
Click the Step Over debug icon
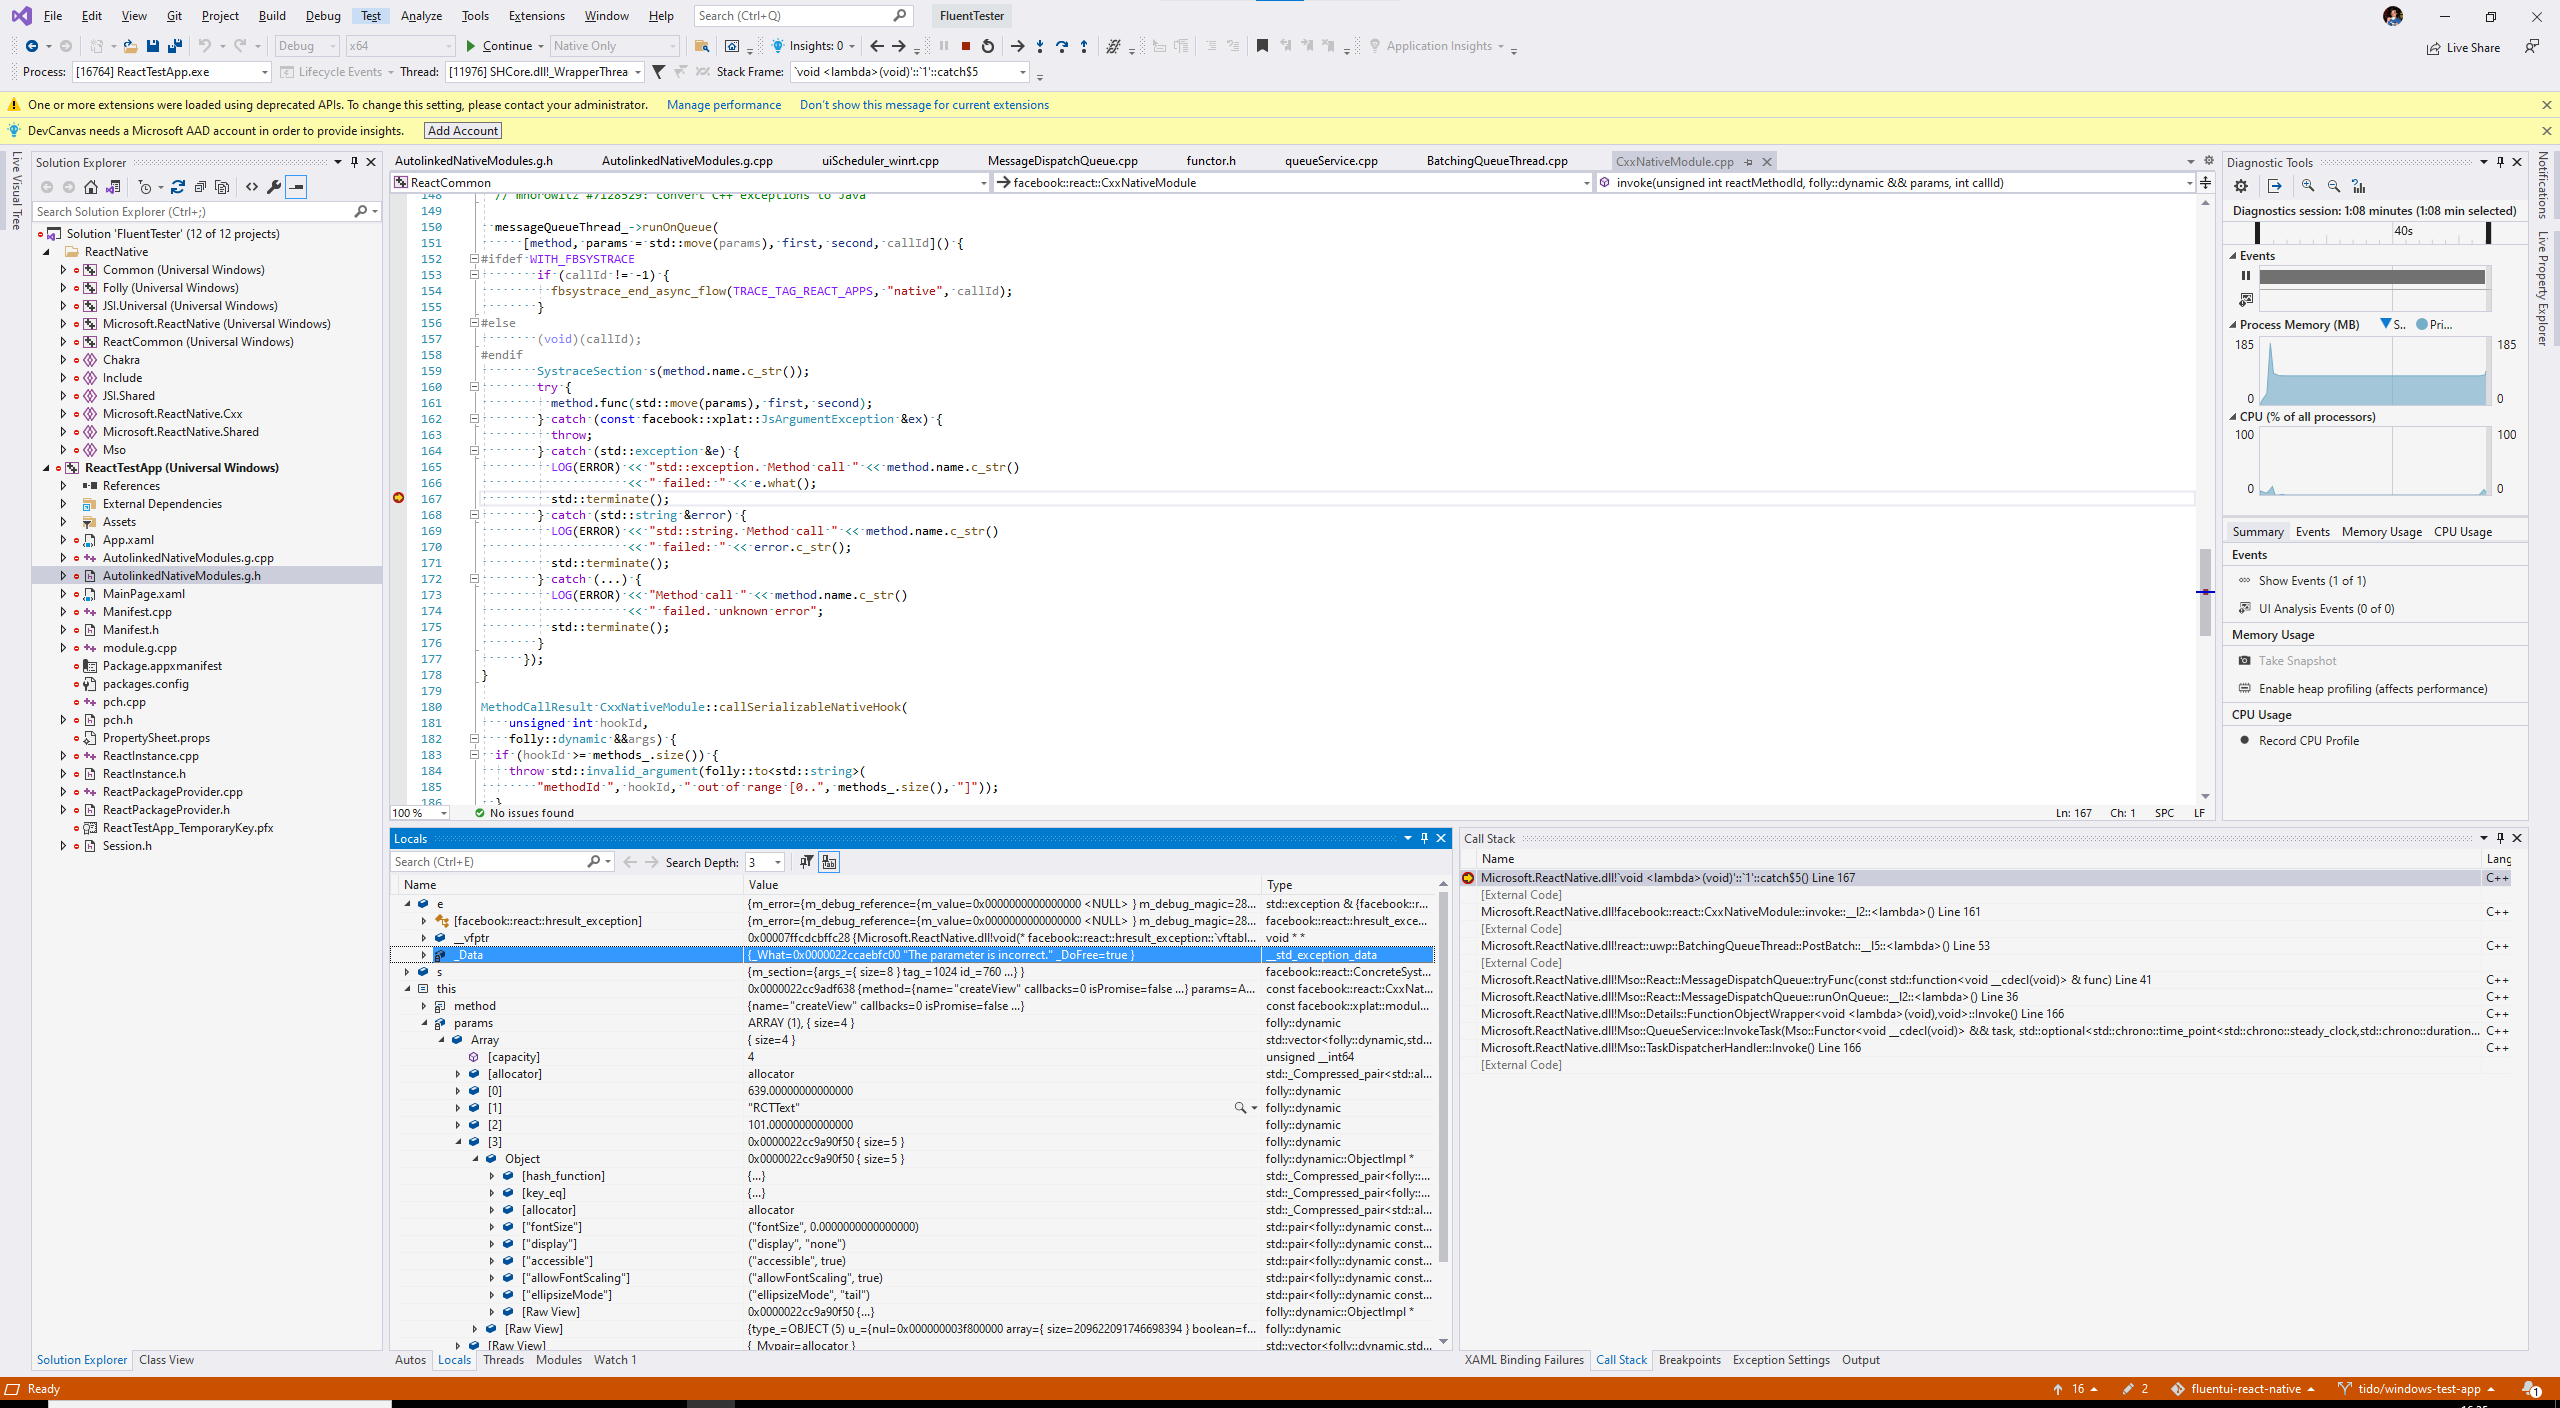1061,46
